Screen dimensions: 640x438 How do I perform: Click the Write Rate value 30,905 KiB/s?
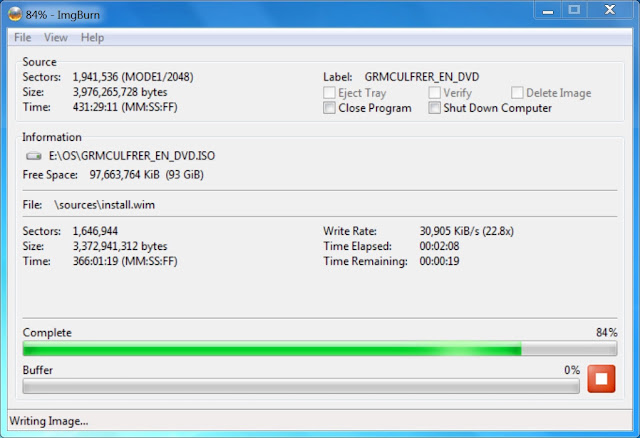(x=467, y=231)
